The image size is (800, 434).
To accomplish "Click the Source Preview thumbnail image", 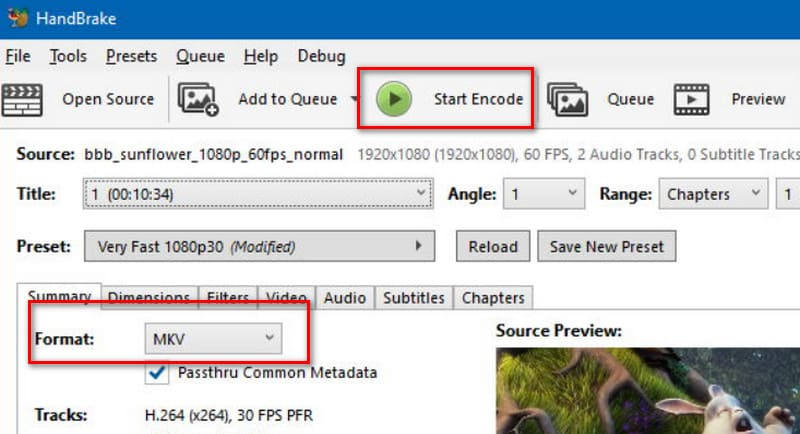I will point(647,390).
